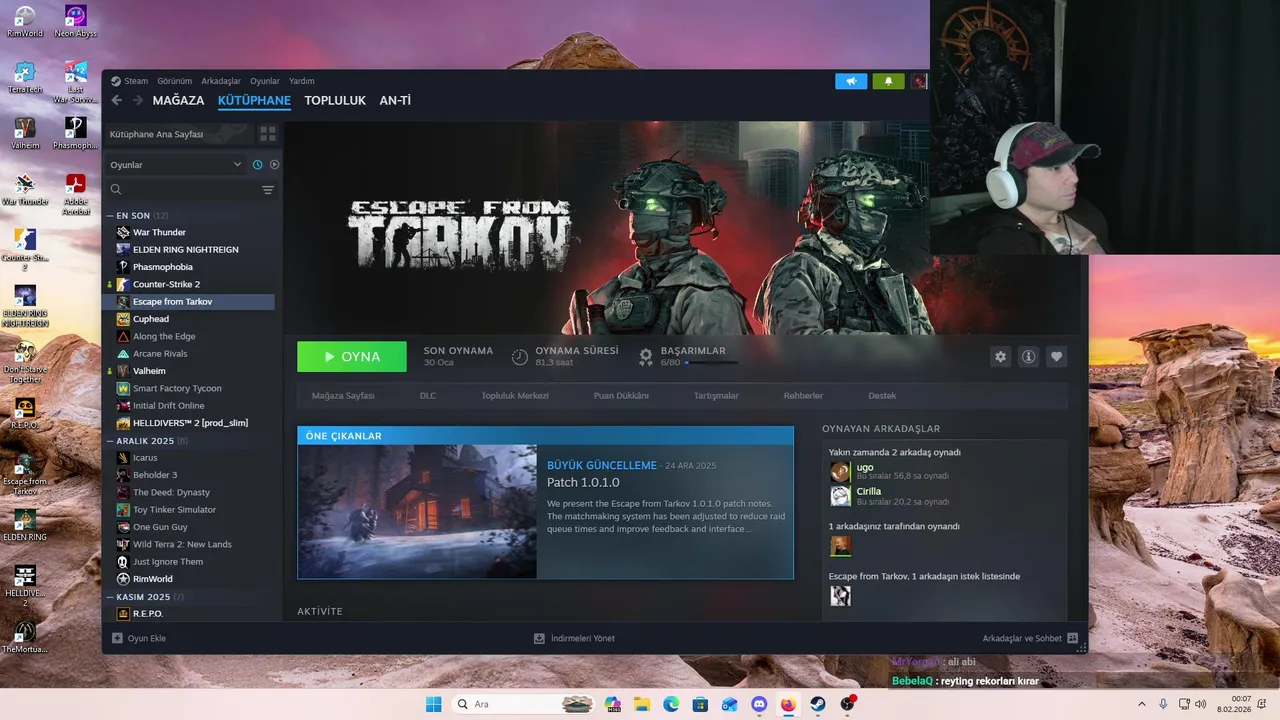
Task: Select Icarus in the library list
Action: click(x=190, y=457)
